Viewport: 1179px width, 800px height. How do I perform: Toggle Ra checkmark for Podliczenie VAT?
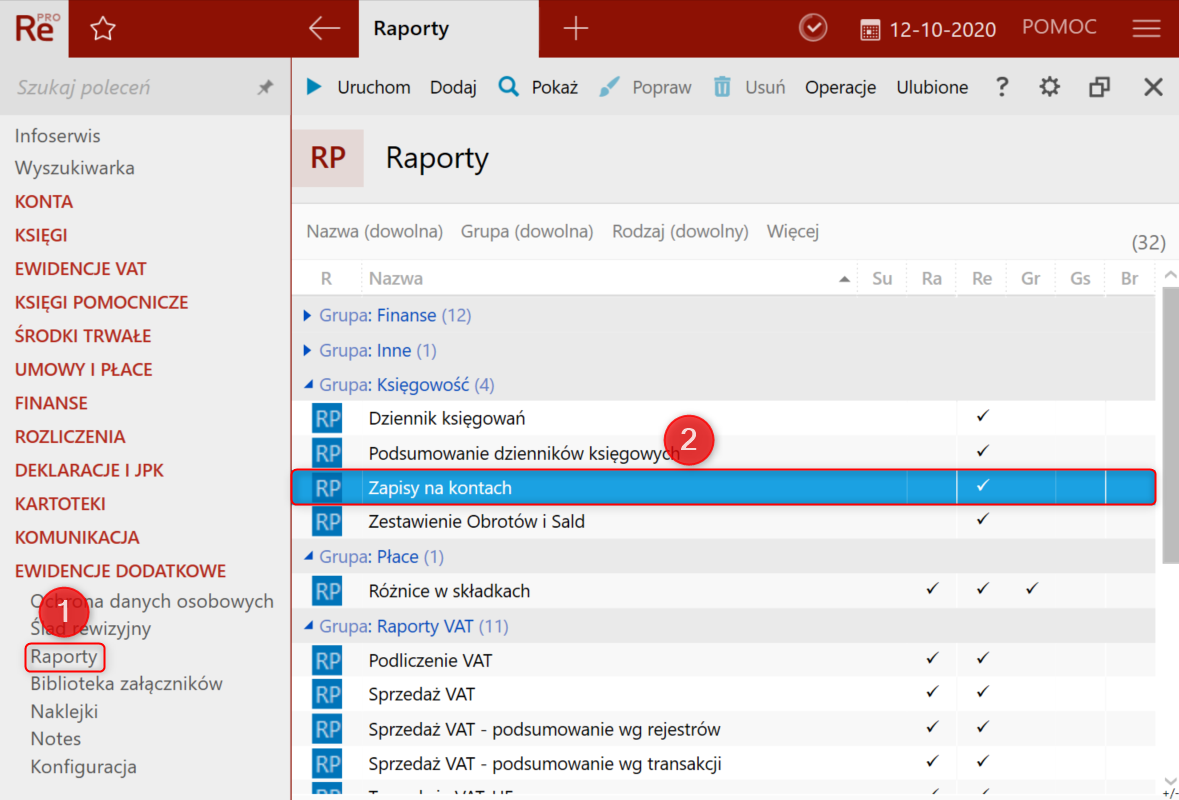click(932, 659)
